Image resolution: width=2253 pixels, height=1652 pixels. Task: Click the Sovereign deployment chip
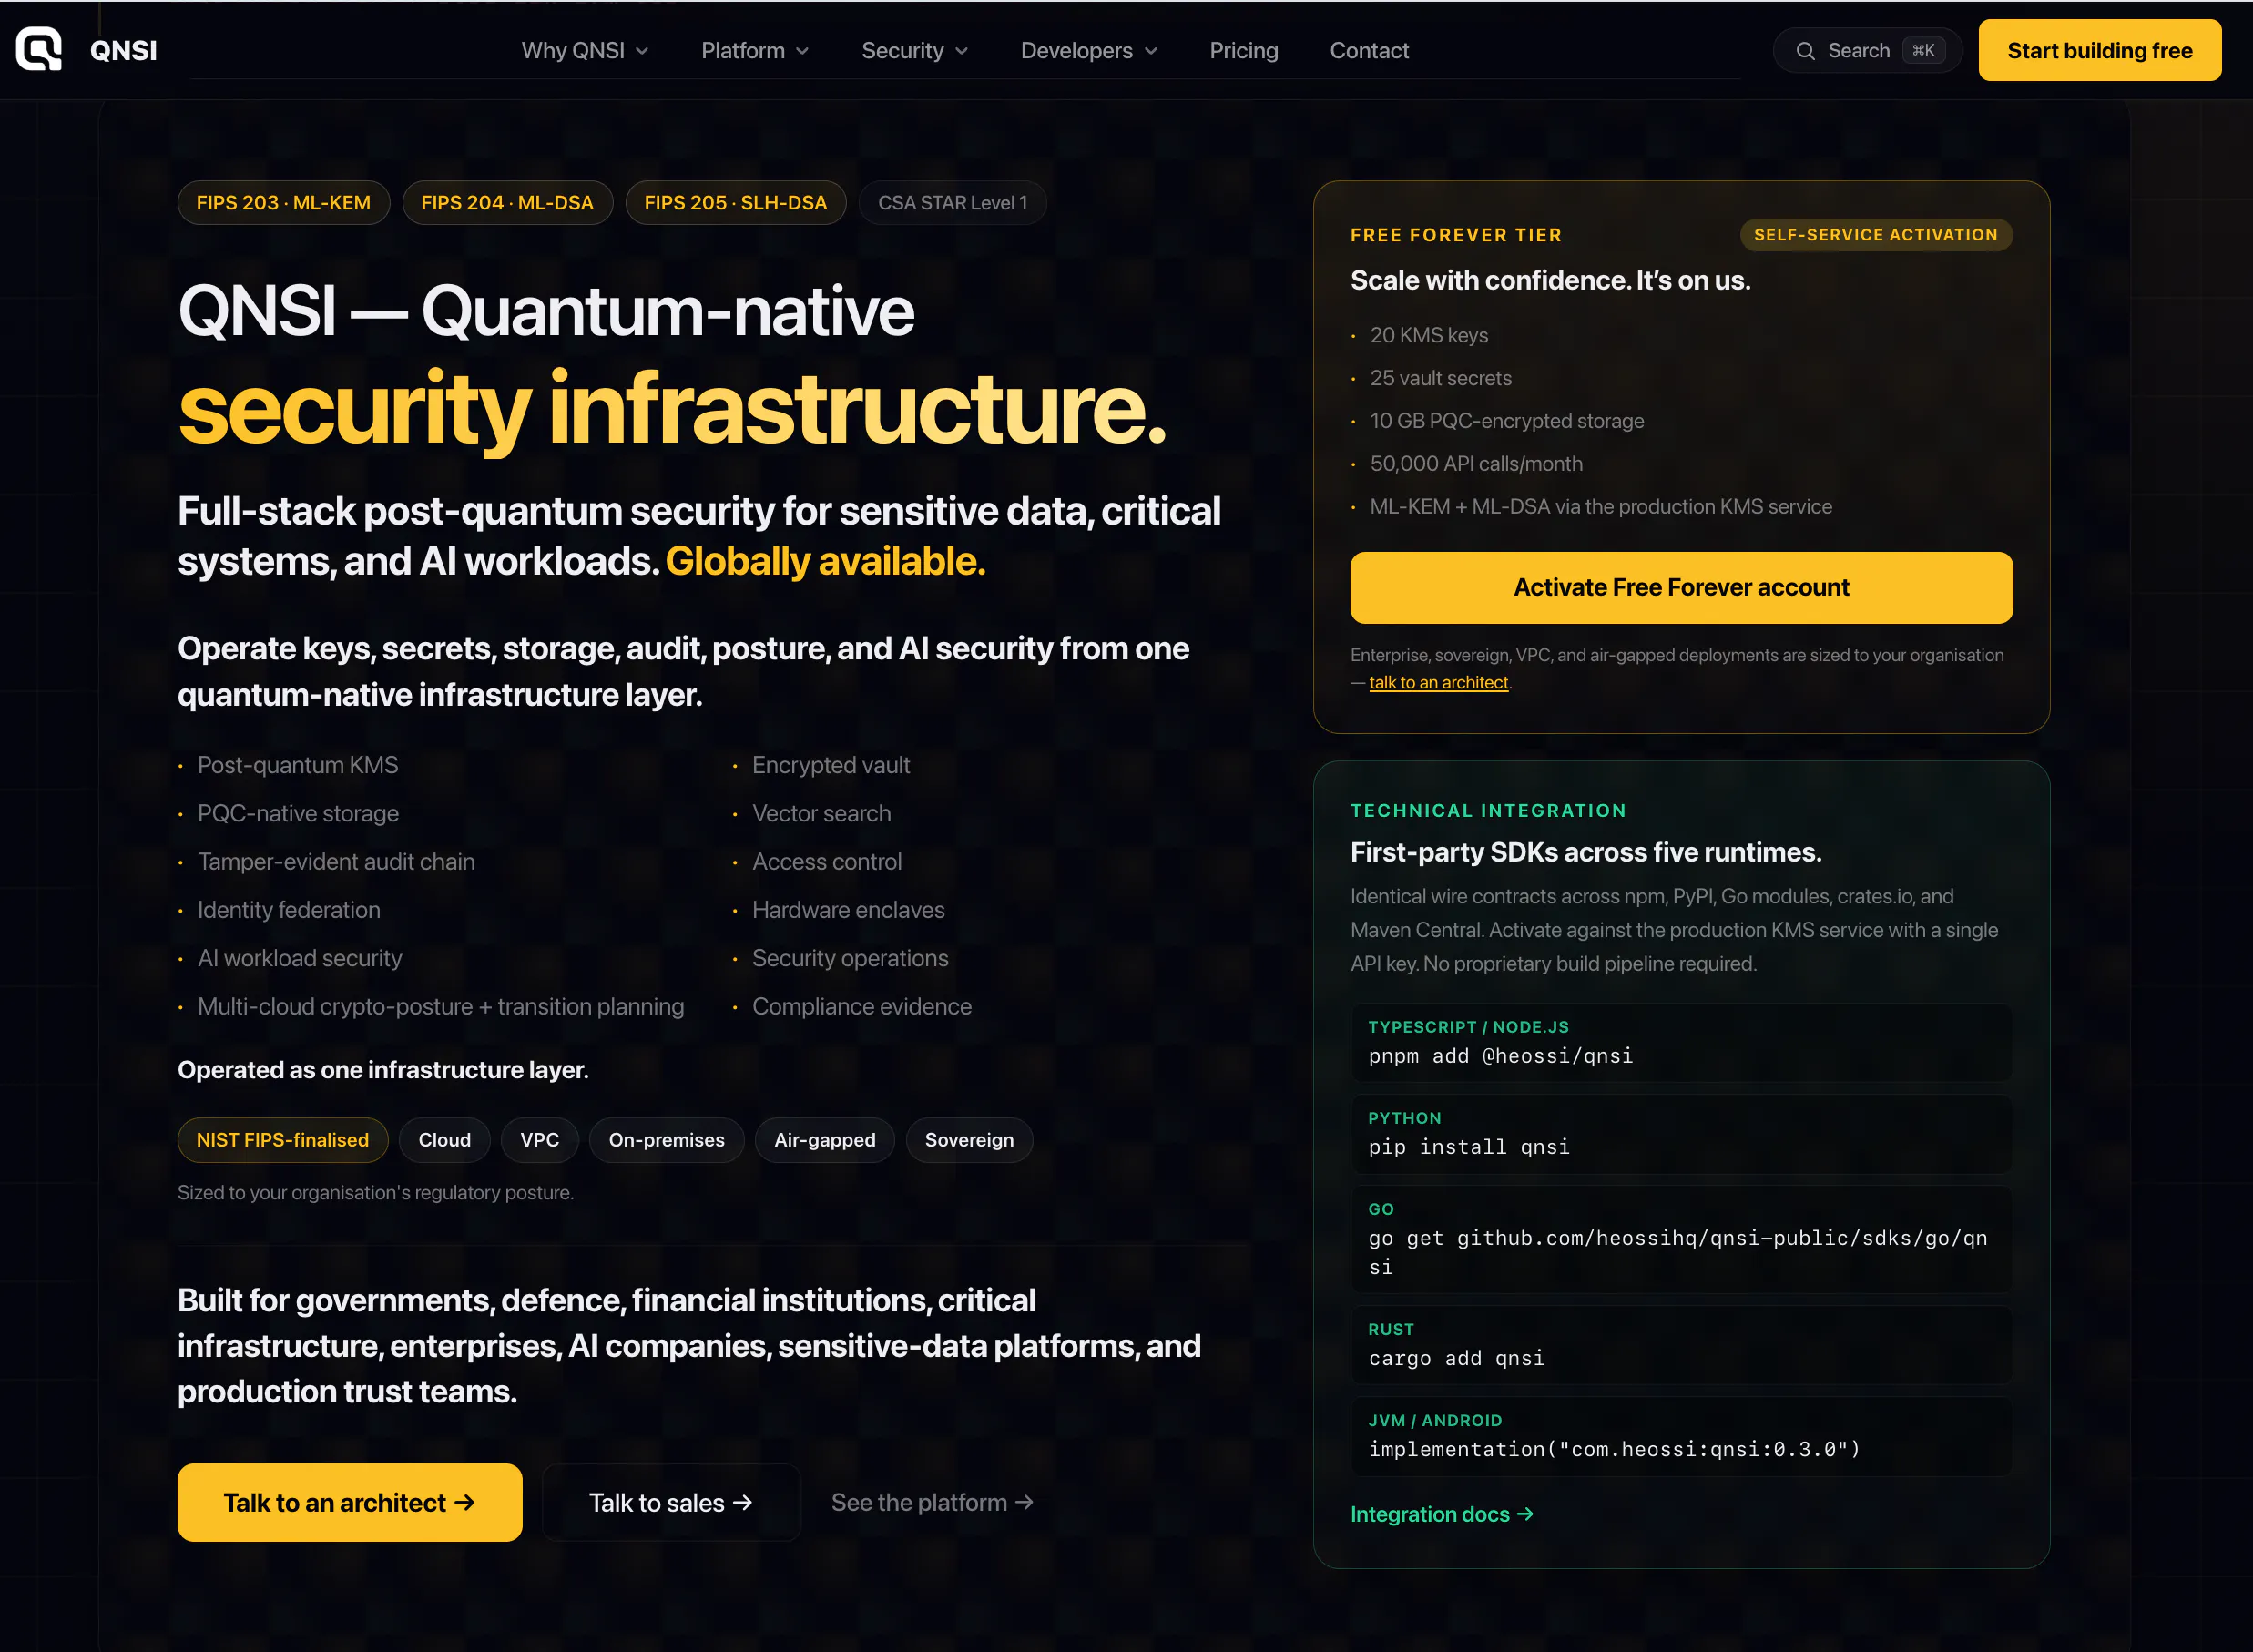click(968, 1140)
